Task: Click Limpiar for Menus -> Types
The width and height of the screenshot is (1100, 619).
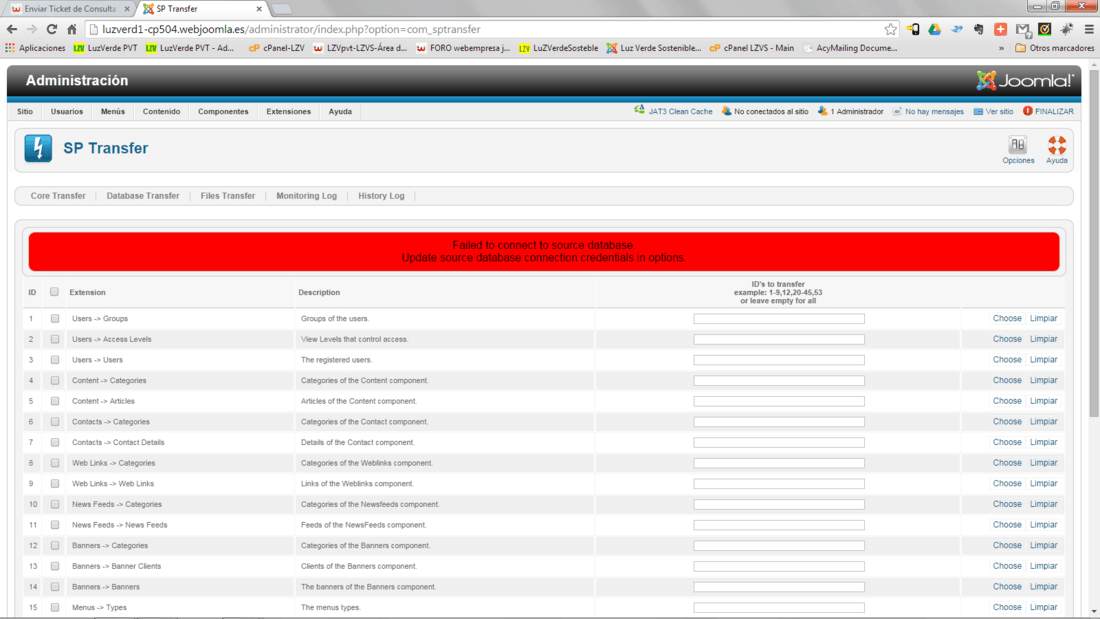Action: pos(1043,607)
